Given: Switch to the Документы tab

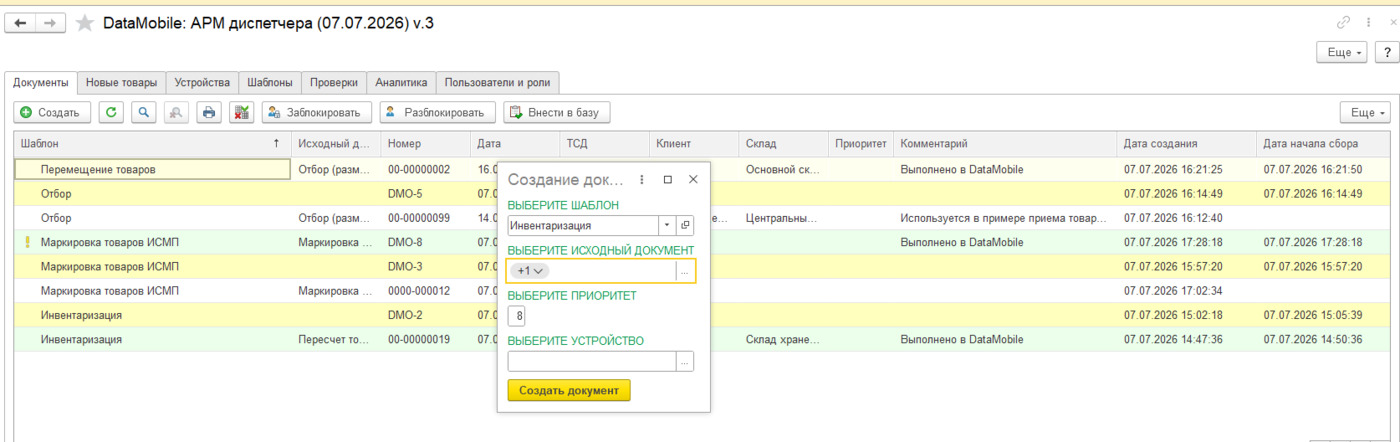Looking at the screenshot, I should [x=41, y=83].
